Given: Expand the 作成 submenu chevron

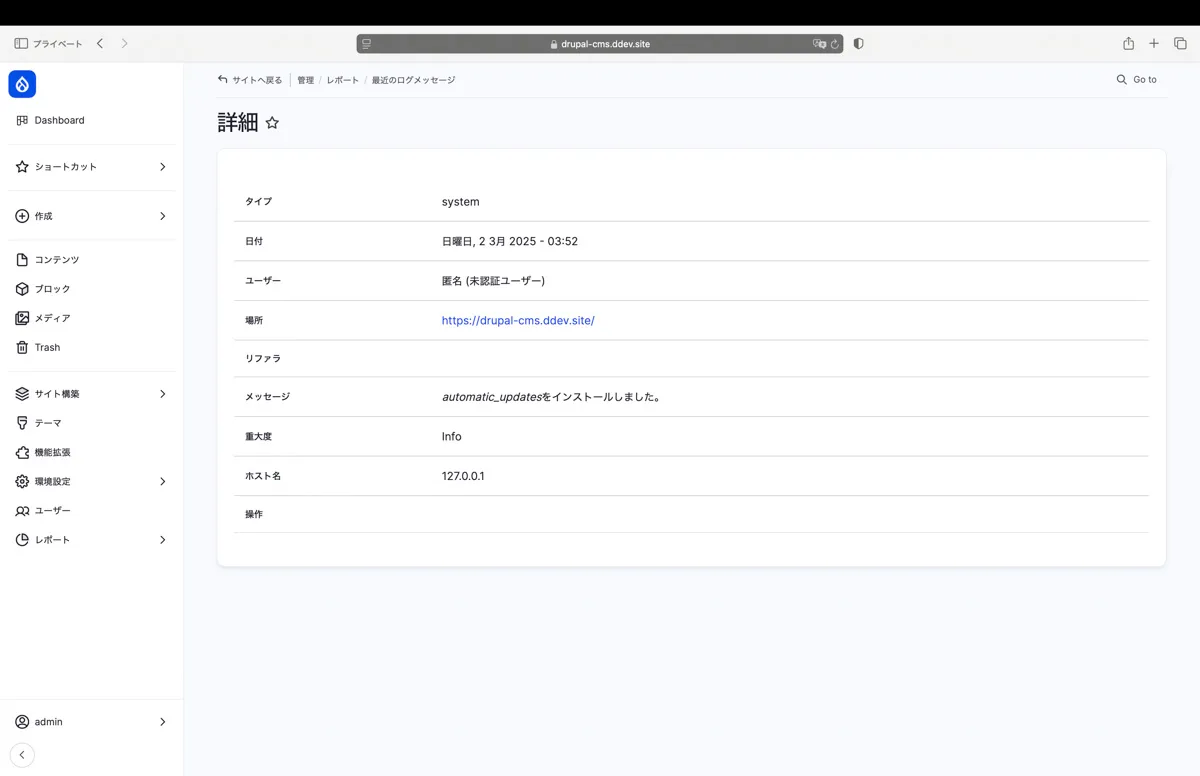Looking at the screenshot, I should tap(163, 216).
